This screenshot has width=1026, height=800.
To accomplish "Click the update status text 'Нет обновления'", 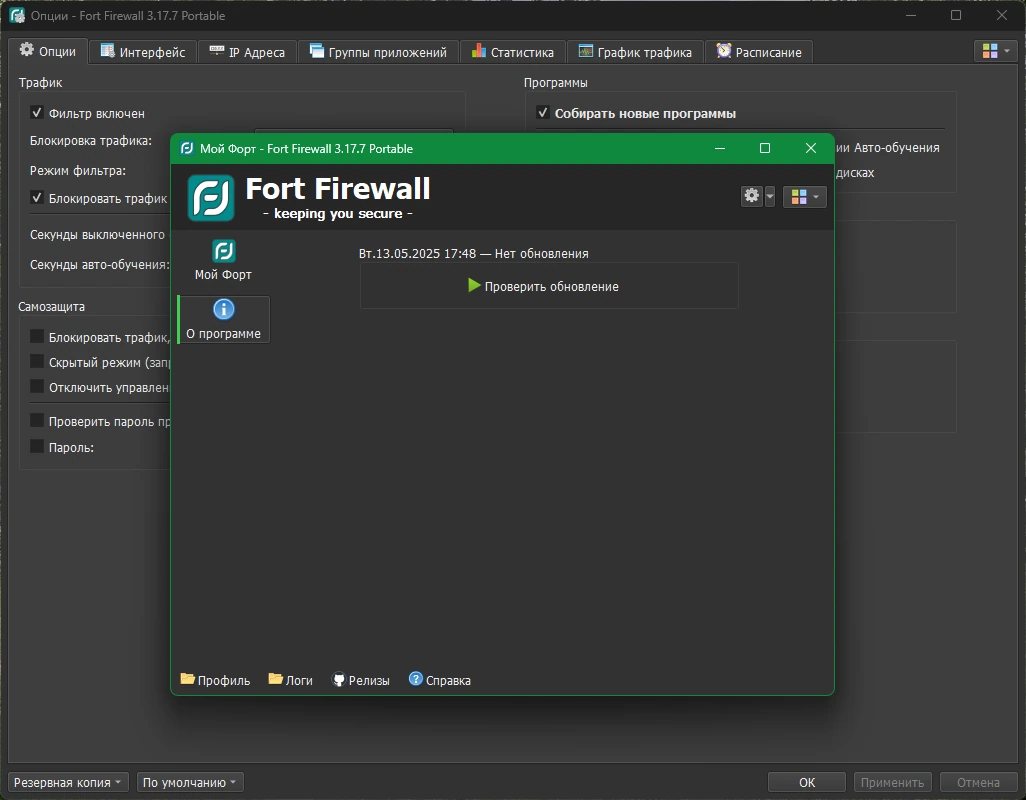I will 541,253.
